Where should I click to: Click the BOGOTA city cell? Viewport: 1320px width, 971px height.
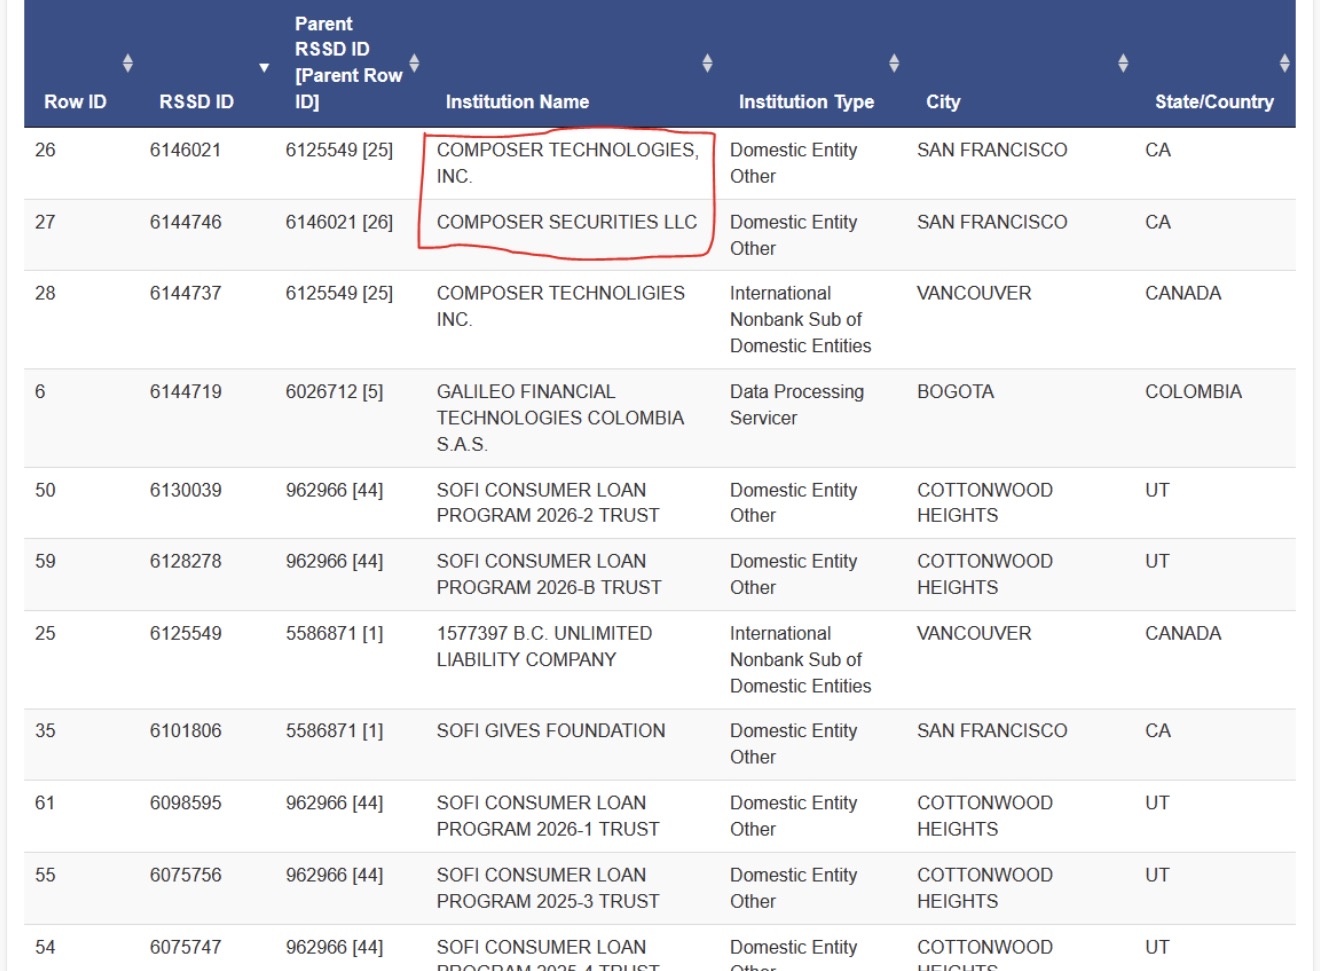(x=955, y=391)
